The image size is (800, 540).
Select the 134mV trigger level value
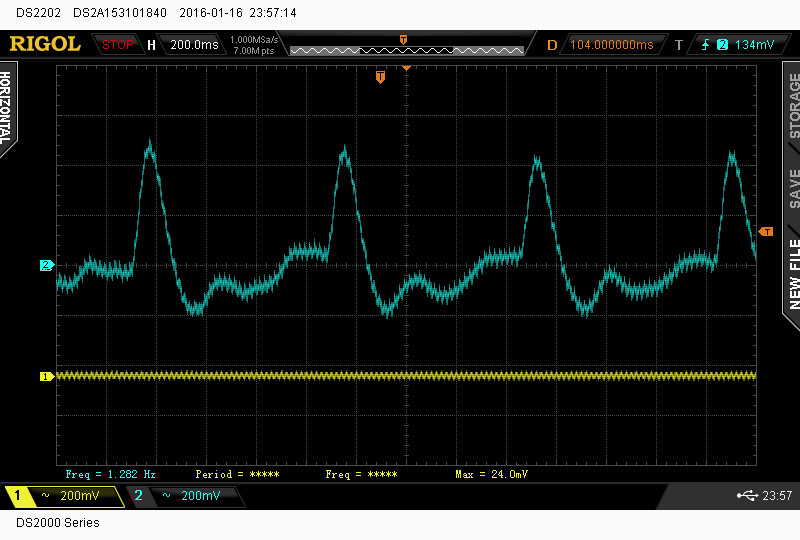tap(754, 45)
